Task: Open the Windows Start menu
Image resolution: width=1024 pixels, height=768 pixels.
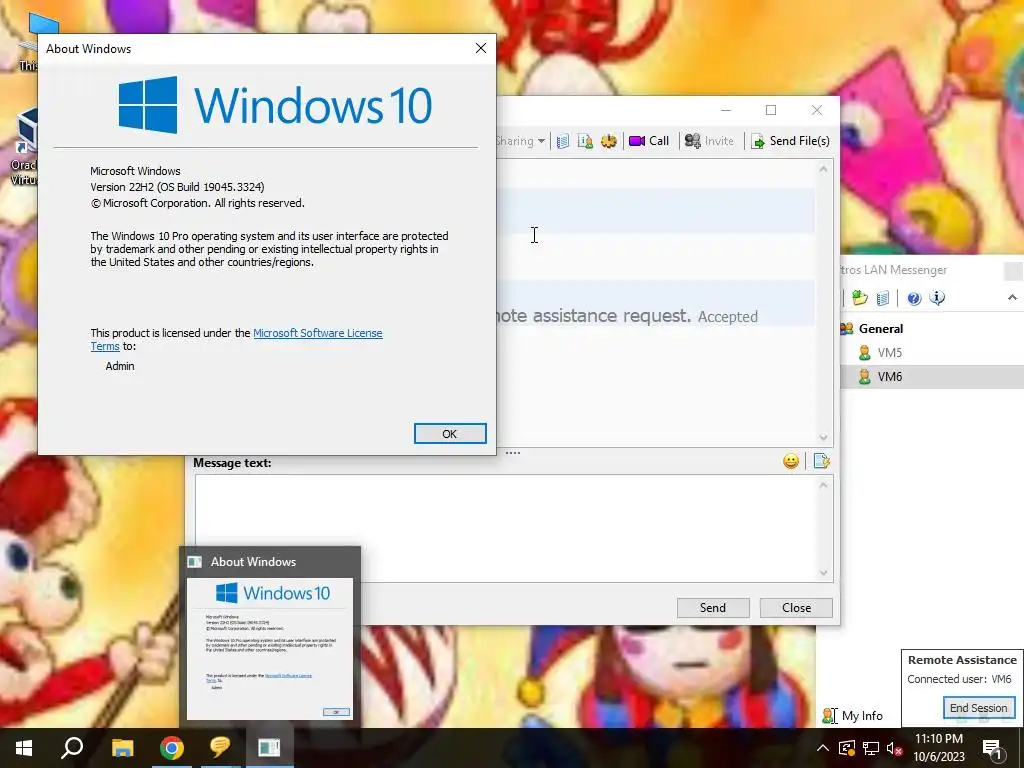Action: [x=24, y=748]
